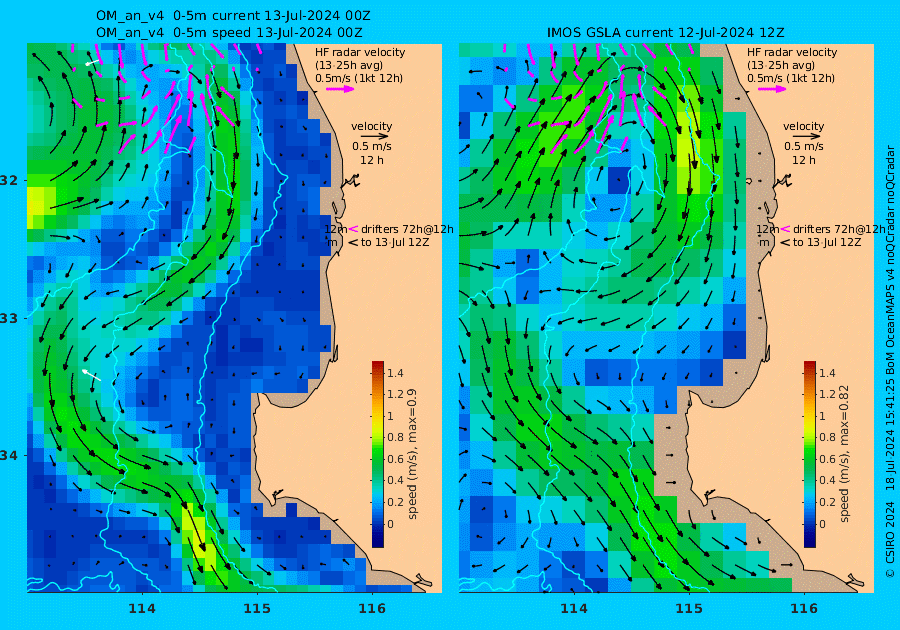Select the magenta HF radar legend arrow, right map
The image size is (900, 630).
[x=772, y=89]
